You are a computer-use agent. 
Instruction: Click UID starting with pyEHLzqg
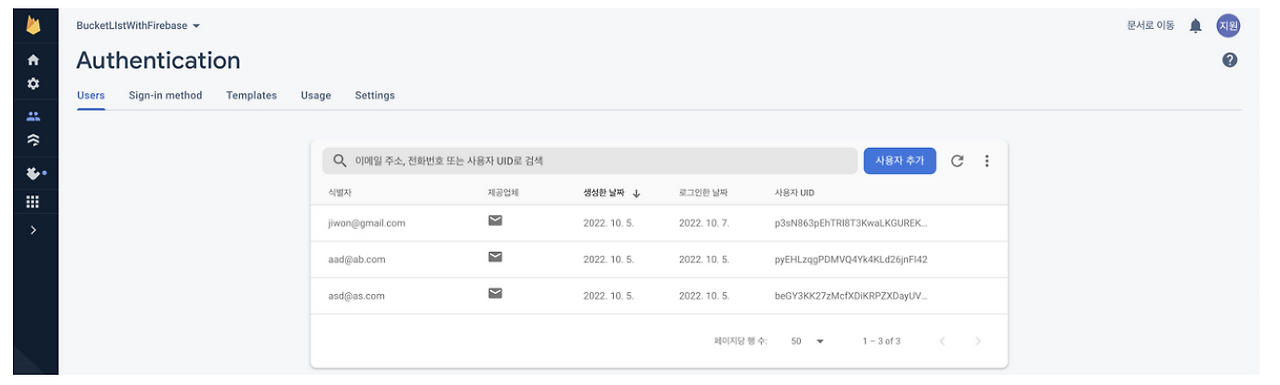click(x=851, y=259)
